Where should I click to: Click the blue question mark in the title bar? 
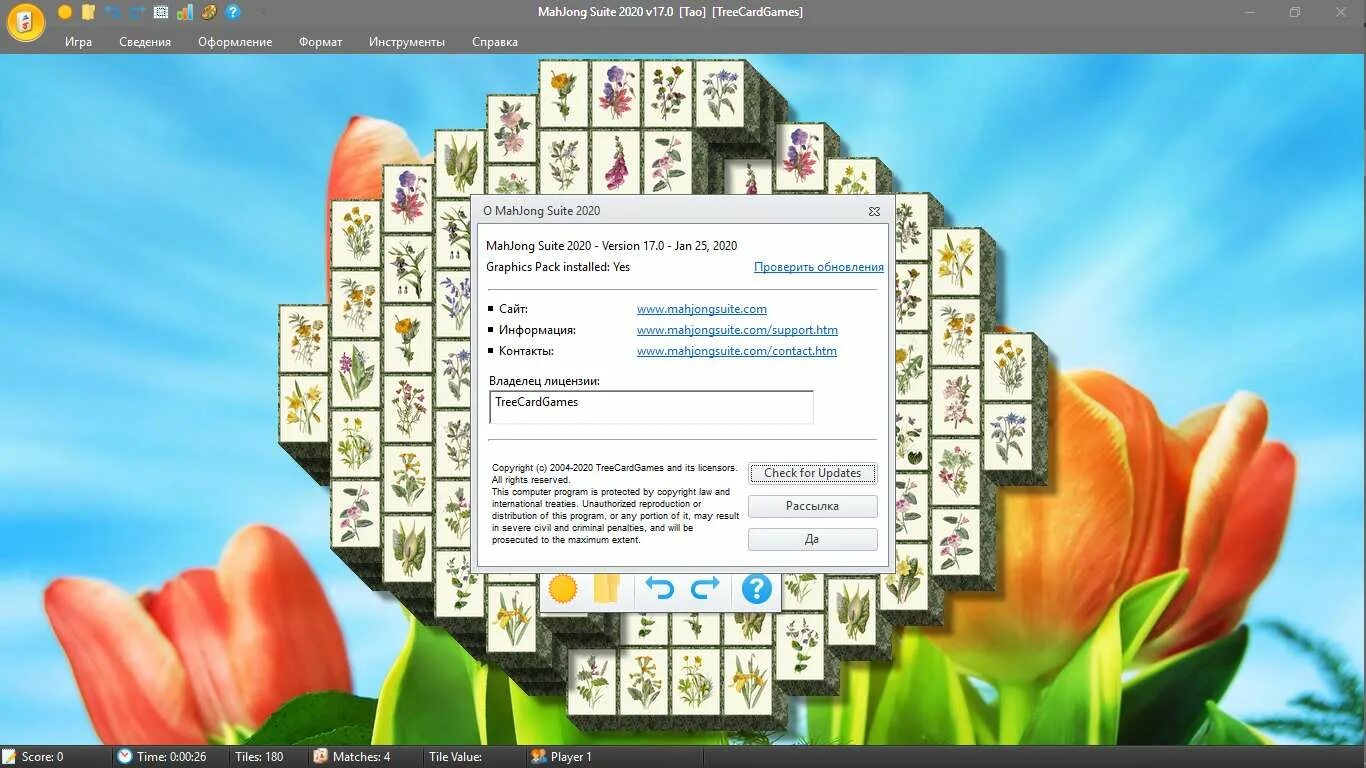(233, 12)
